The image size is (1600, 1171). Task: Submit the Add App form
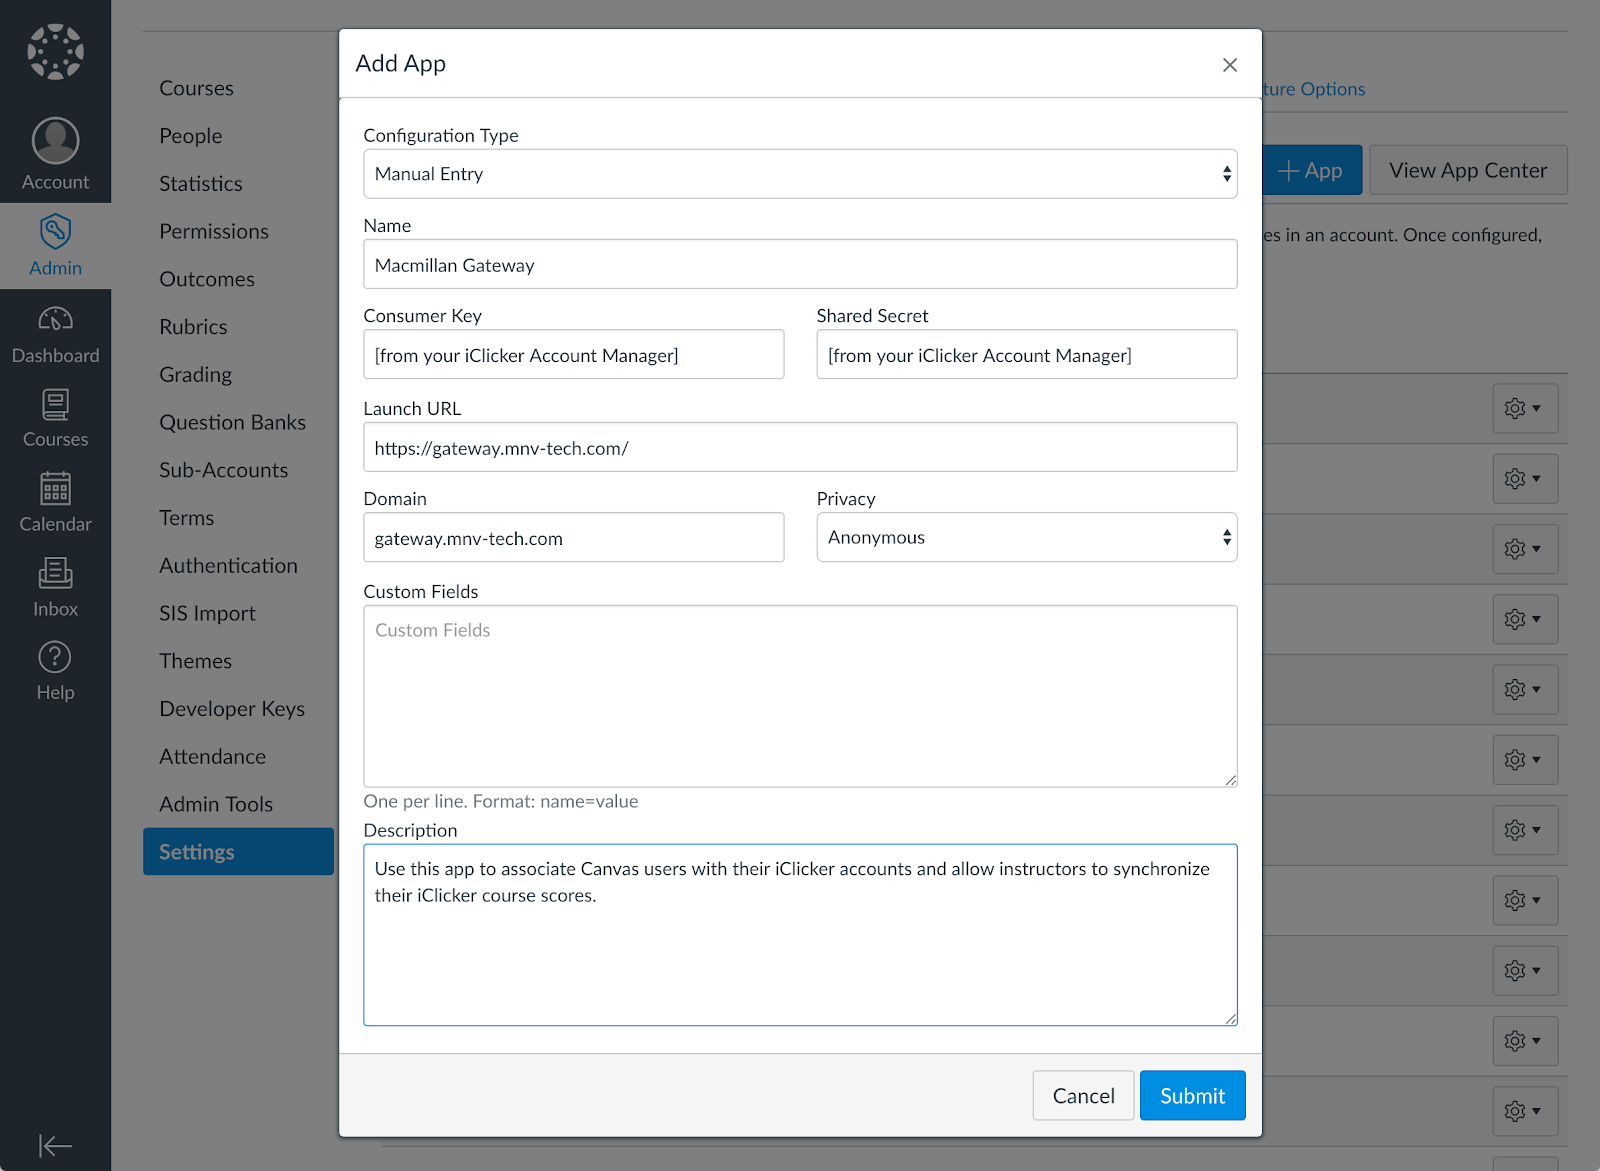click(x=1192, y=1095)
